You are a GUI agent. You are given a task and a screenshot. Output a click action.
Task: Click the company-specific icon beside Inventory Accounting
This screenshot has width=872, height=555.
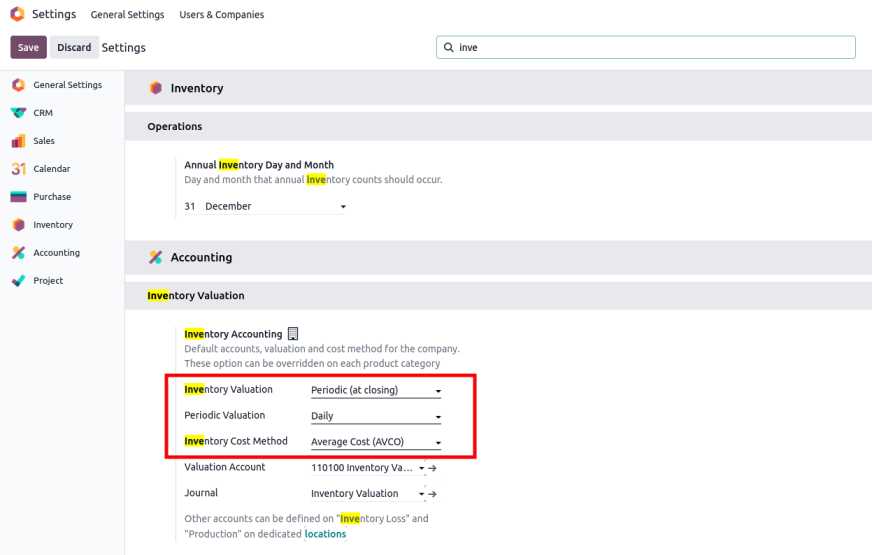click(293, 334)
